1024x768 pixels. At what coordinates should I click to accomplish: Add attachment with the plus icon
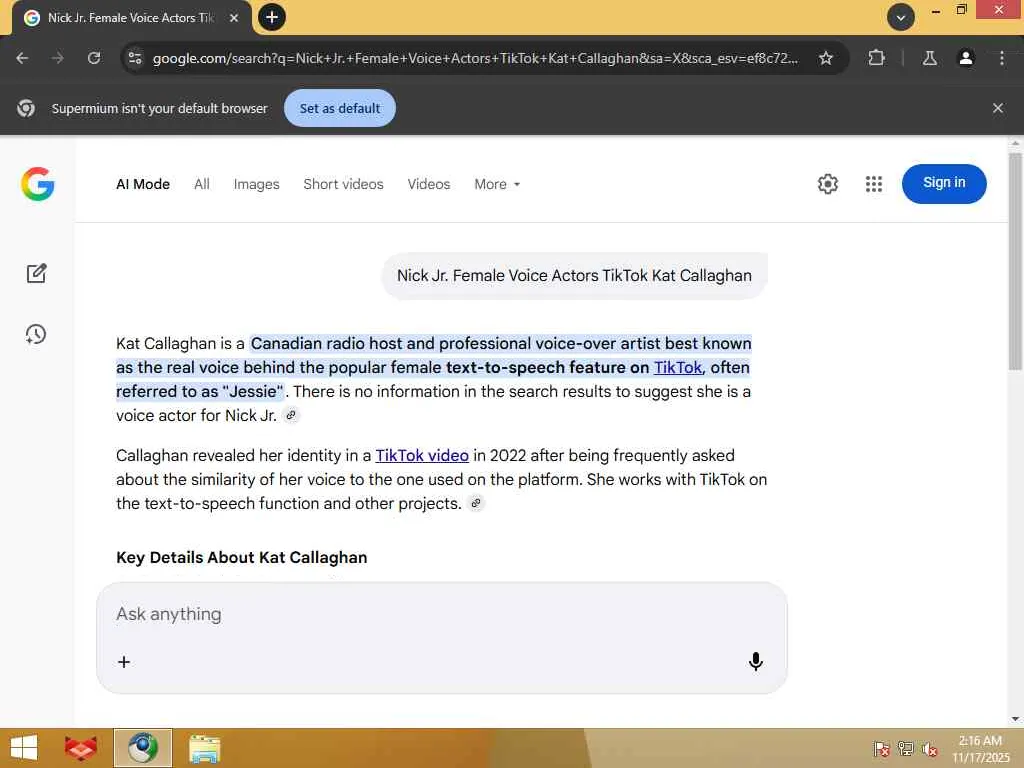tap(124, 662)
